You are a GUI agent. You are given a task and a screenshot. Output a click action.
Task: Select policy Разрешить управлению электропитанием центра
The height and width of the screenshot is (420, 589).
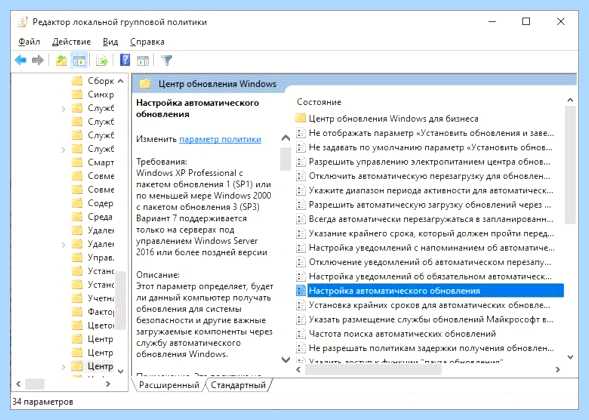click(429, 162)
